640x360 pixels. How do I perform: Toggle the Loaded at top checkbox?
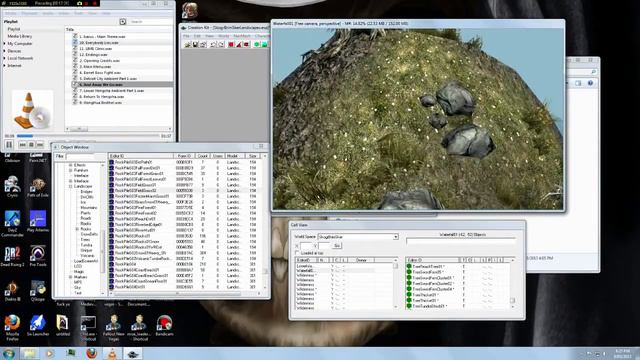point(297,253)
